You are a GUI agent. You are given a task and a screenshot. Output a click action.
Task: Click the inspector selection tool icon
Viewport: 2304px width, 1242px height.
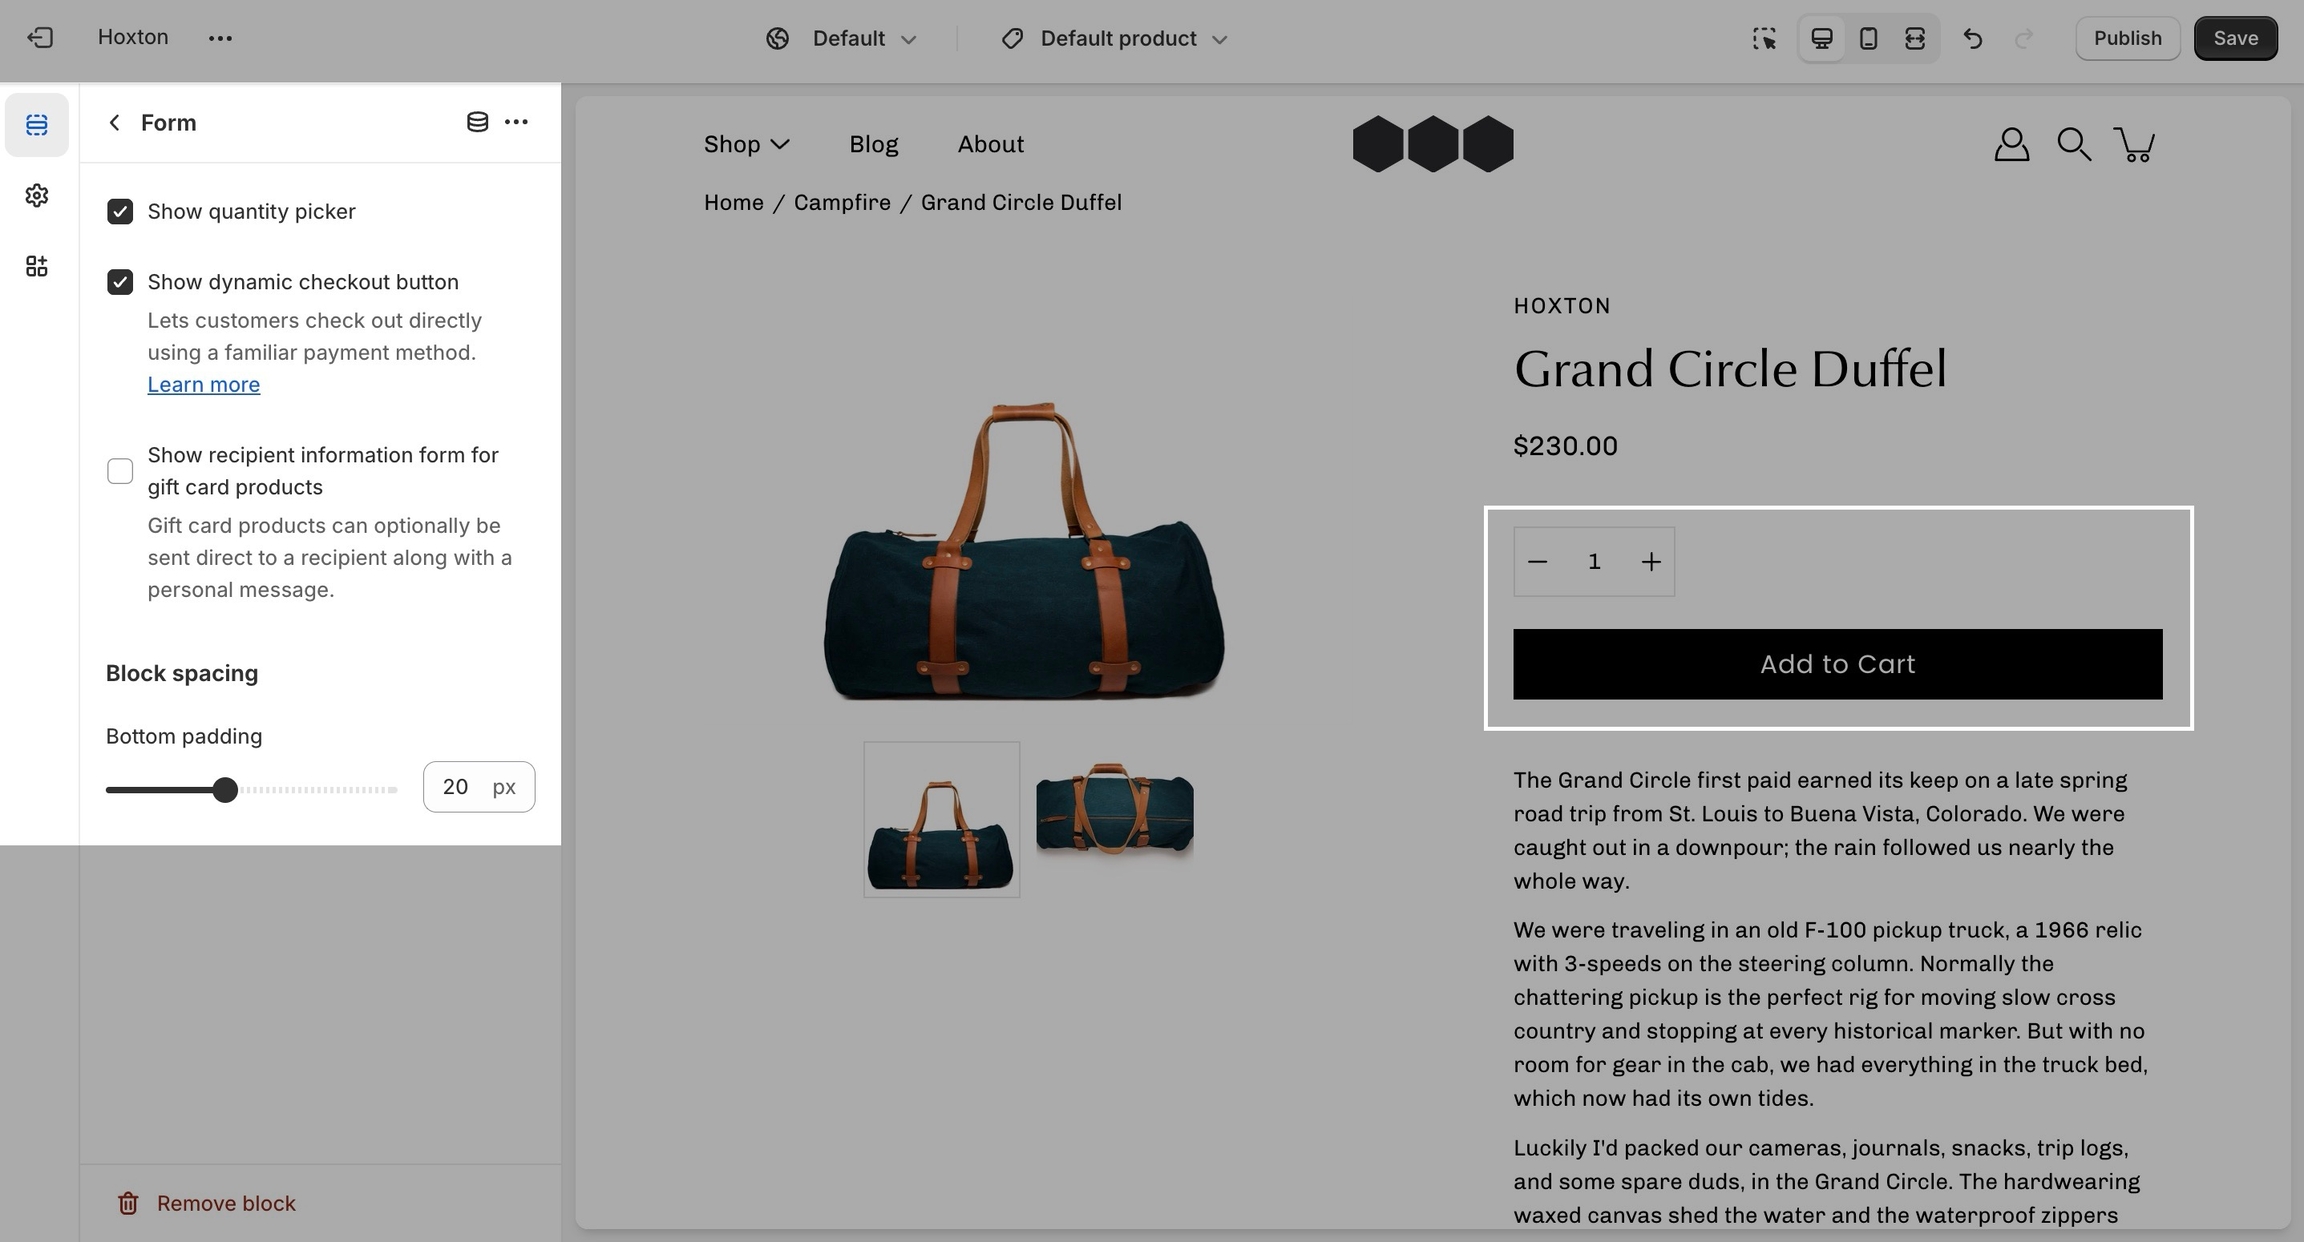pyautogui.click(x=1765, y=38)
